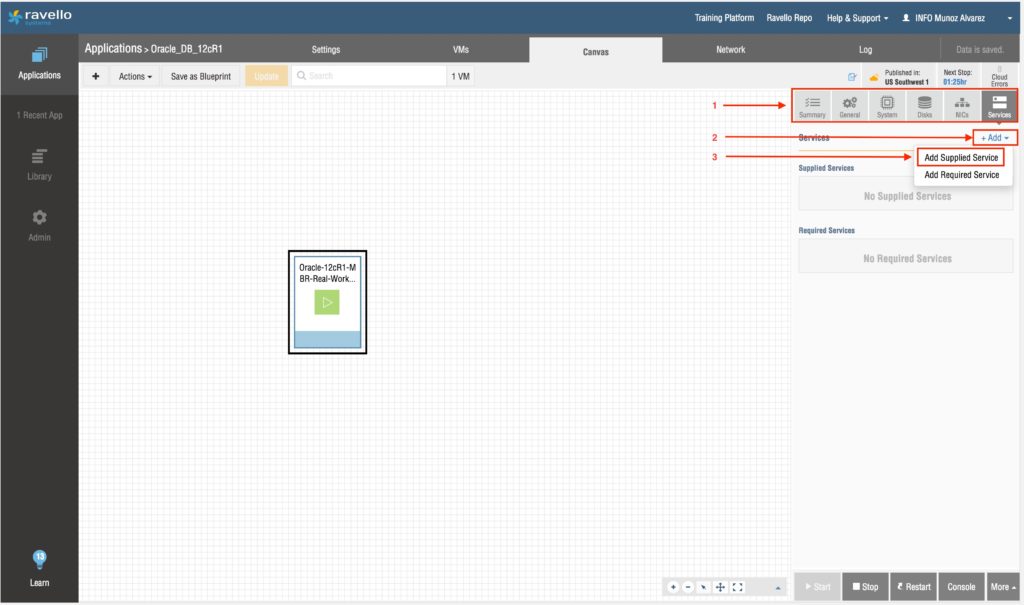Image resolution: width=1024 pixels, height=605 pixels.
Task: Choose Add Required Service
Action: 961,175
